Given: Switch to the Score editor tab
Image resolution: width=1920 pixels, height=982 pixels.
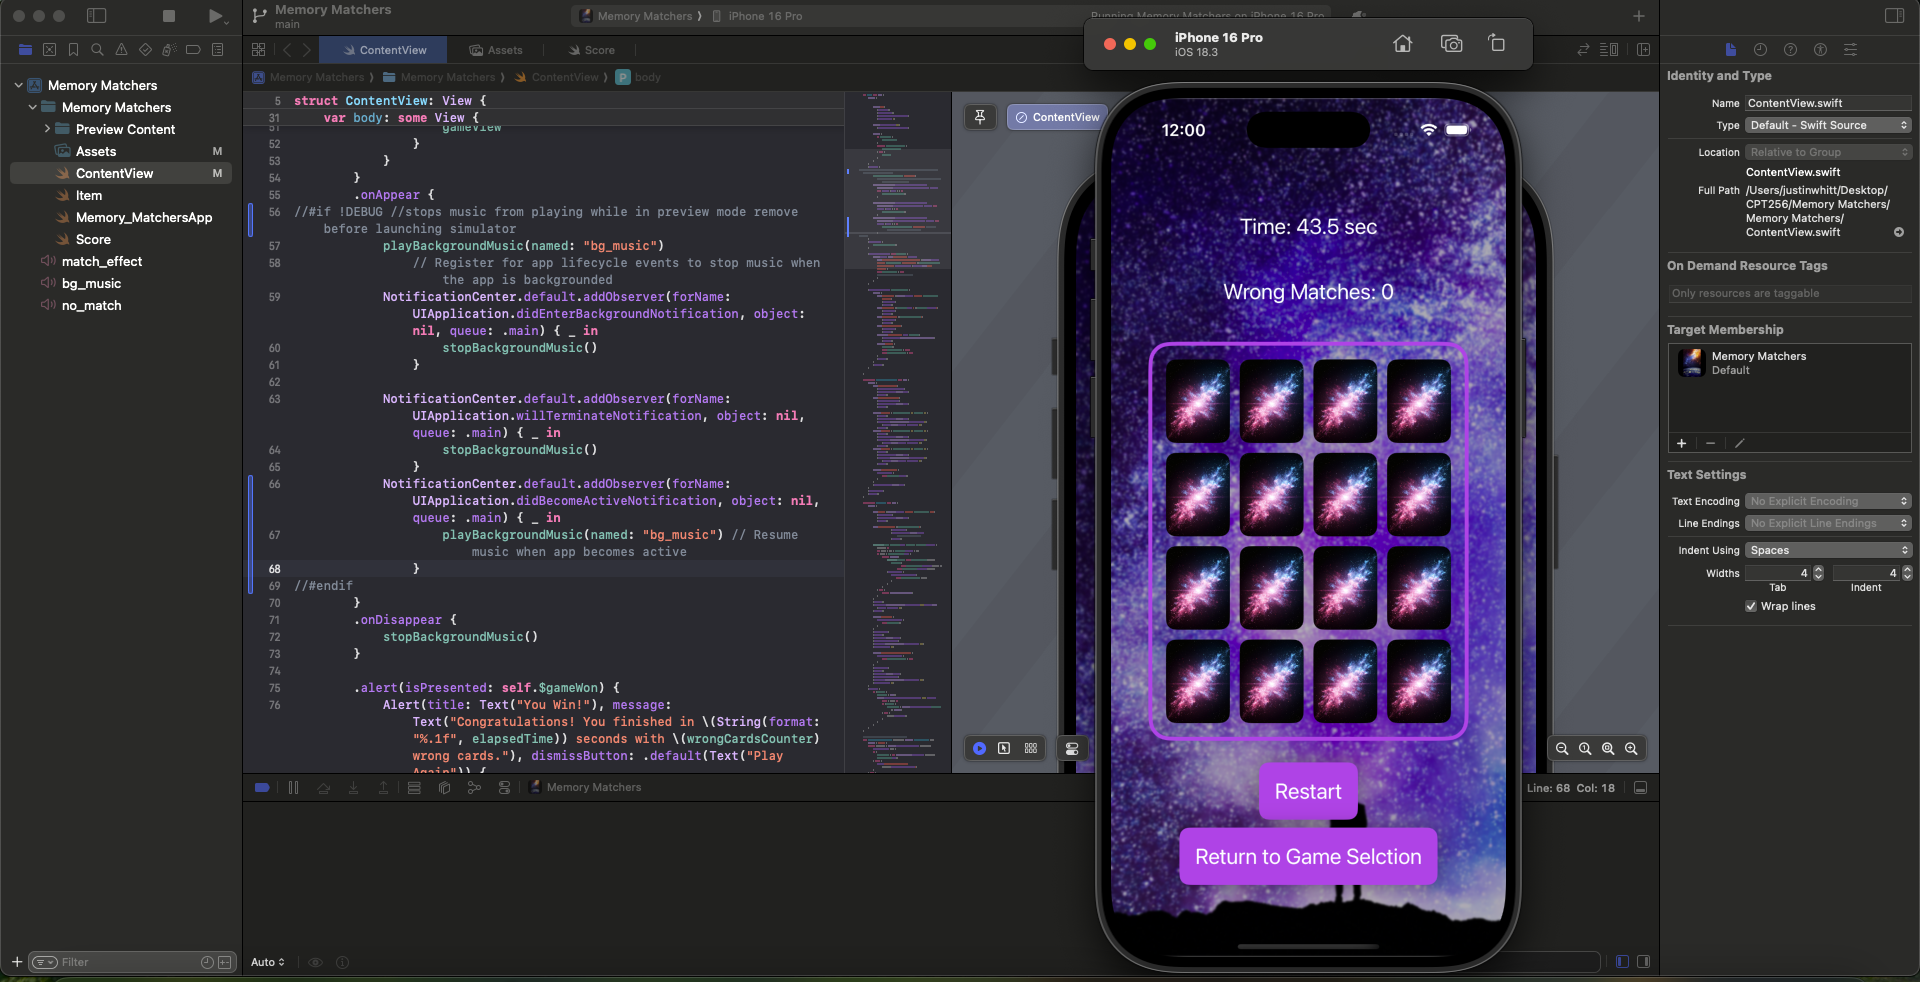Looking at the screenshot, I should [x=591, y=50].
